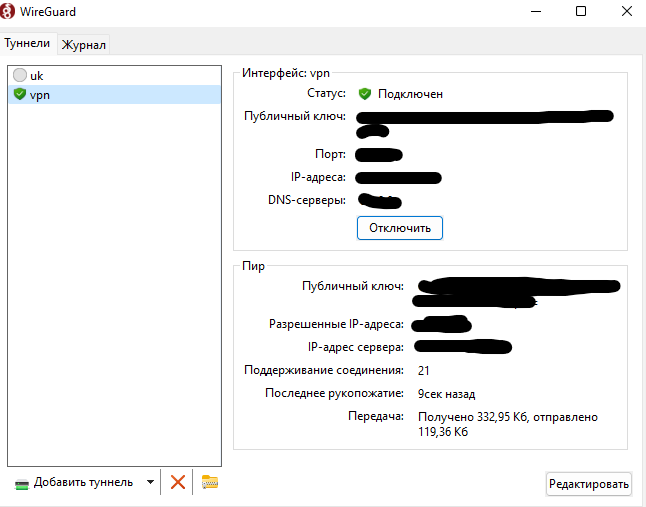646x507 pixels.
Task: Click the Поддерживание соединения: label
Action: (324, 370)
